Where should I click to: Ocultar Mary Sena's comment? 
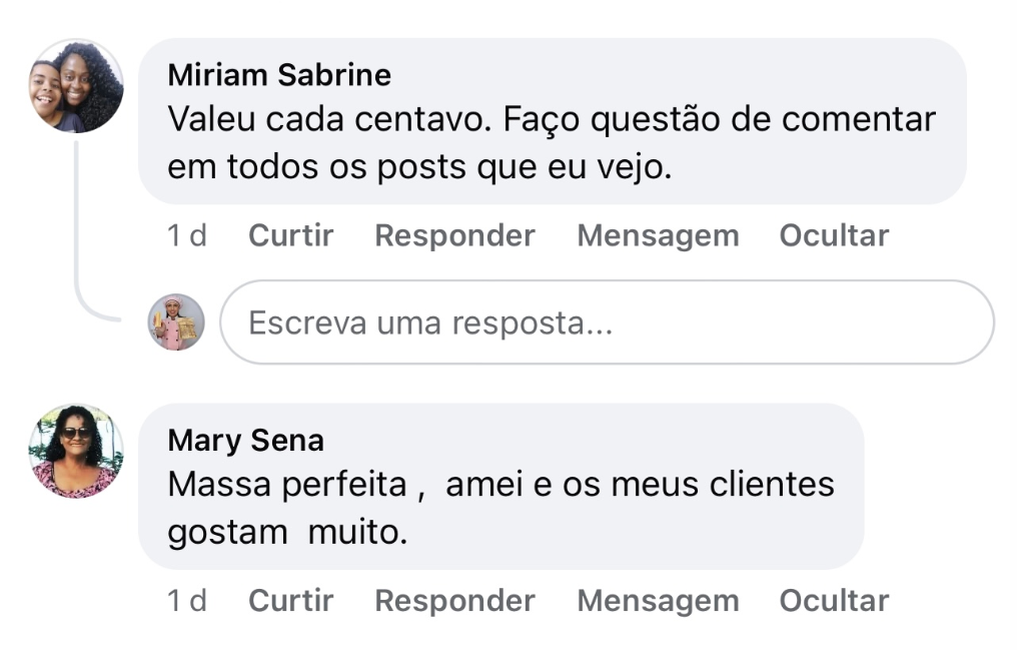(x=834, y=601)
